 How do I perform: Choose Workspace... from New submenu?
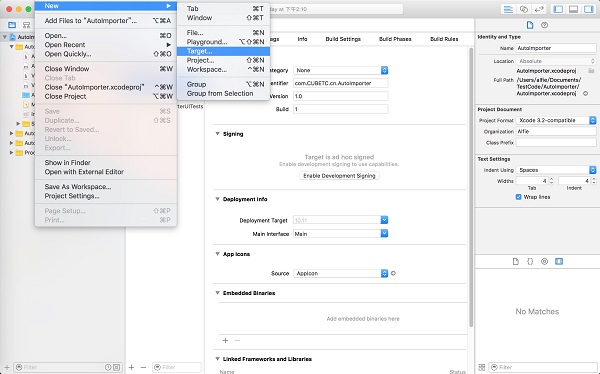pyautogui.click(x=223, y=70)
